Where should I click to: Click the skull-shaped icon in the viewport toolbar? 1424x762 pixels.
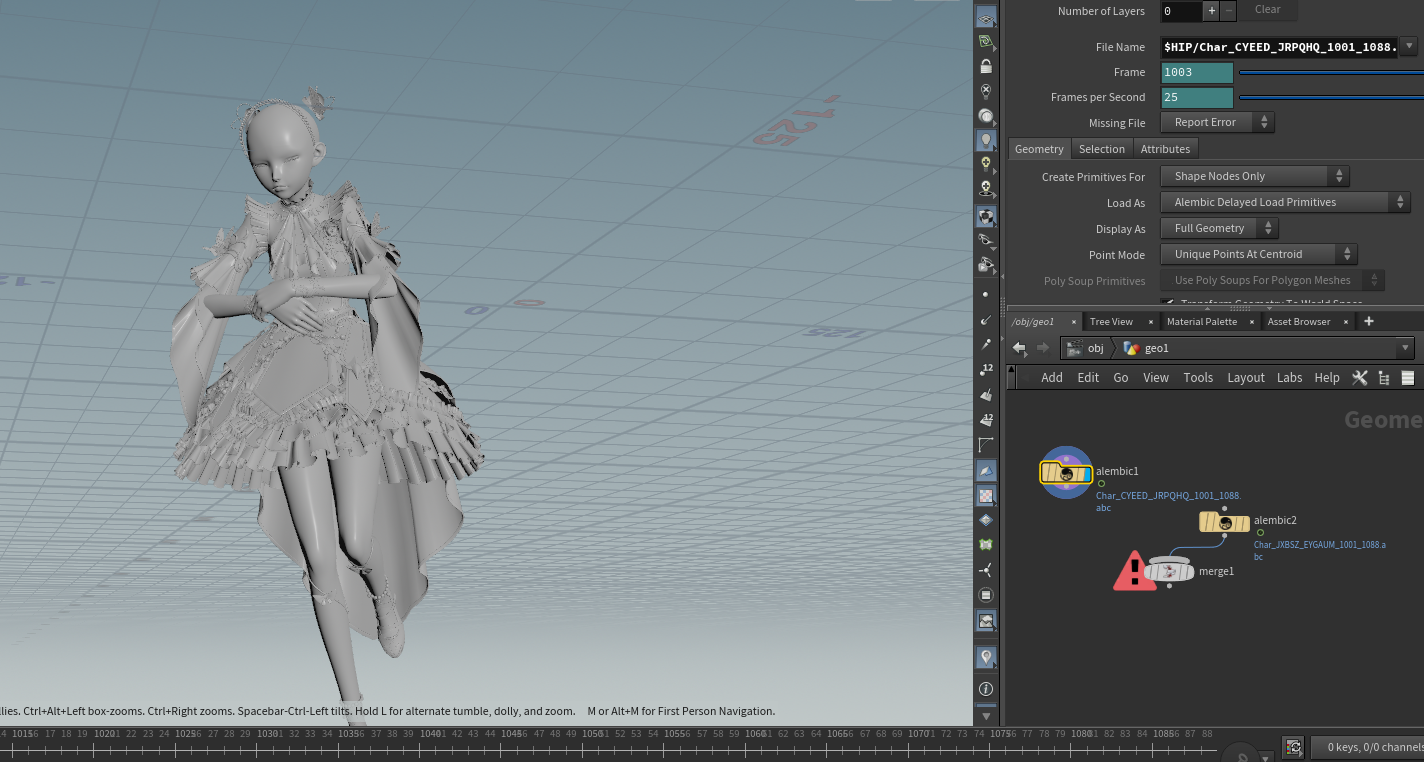986,189
